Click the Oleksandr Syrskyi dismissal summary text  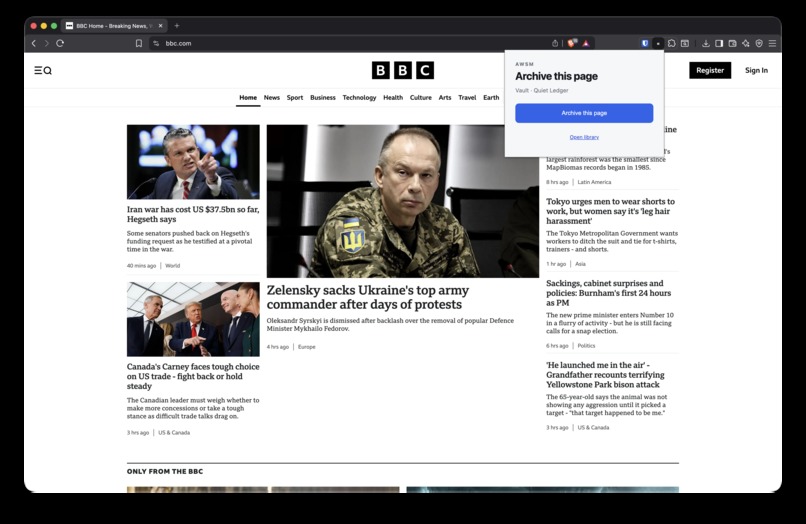pos(390,324)
